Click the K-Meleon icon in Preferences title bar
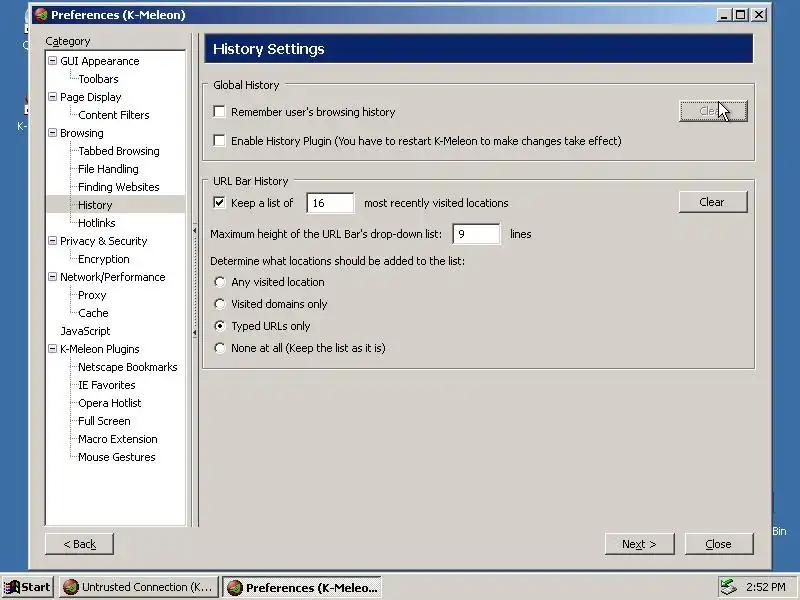 point(41,15)
